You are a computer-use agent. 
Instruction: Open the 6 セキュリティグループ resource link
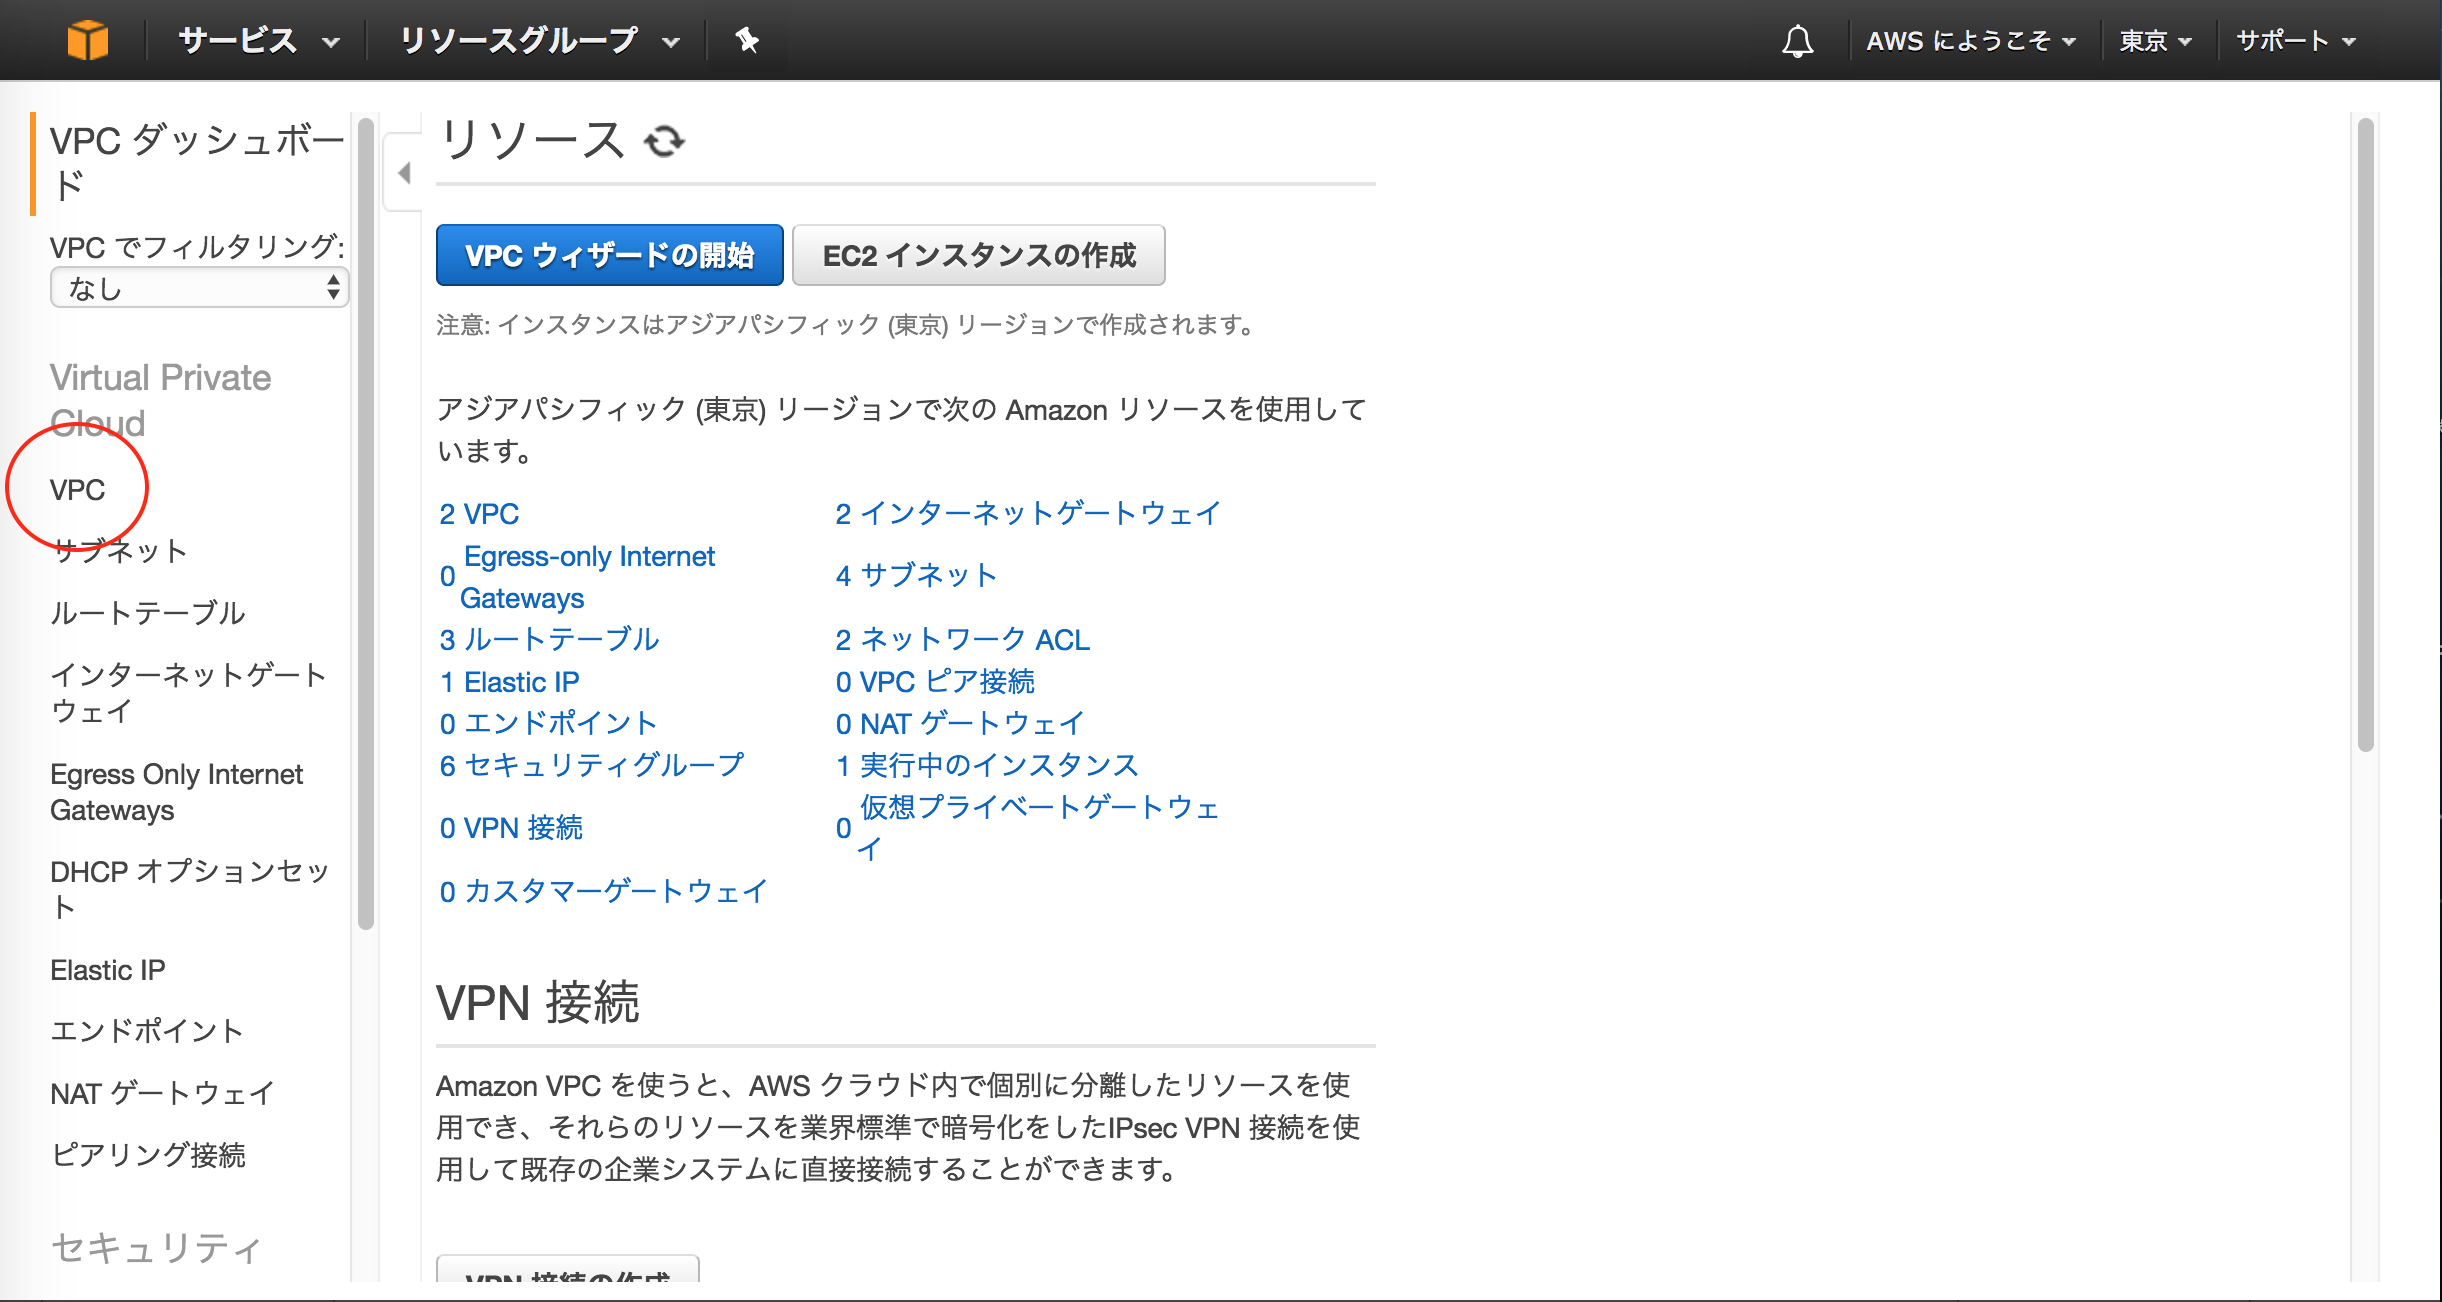pyautogui.click(x=591, y=765)
